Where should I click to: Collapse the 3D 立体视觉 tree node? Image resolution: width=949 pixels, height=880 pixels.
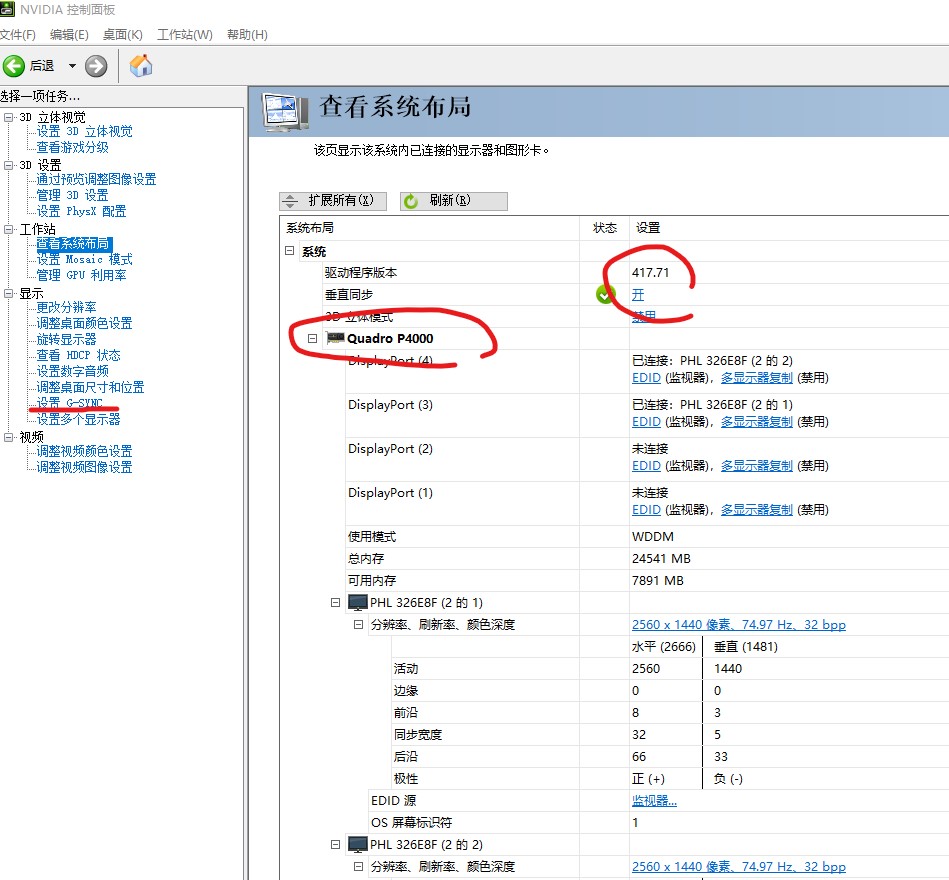8,117
